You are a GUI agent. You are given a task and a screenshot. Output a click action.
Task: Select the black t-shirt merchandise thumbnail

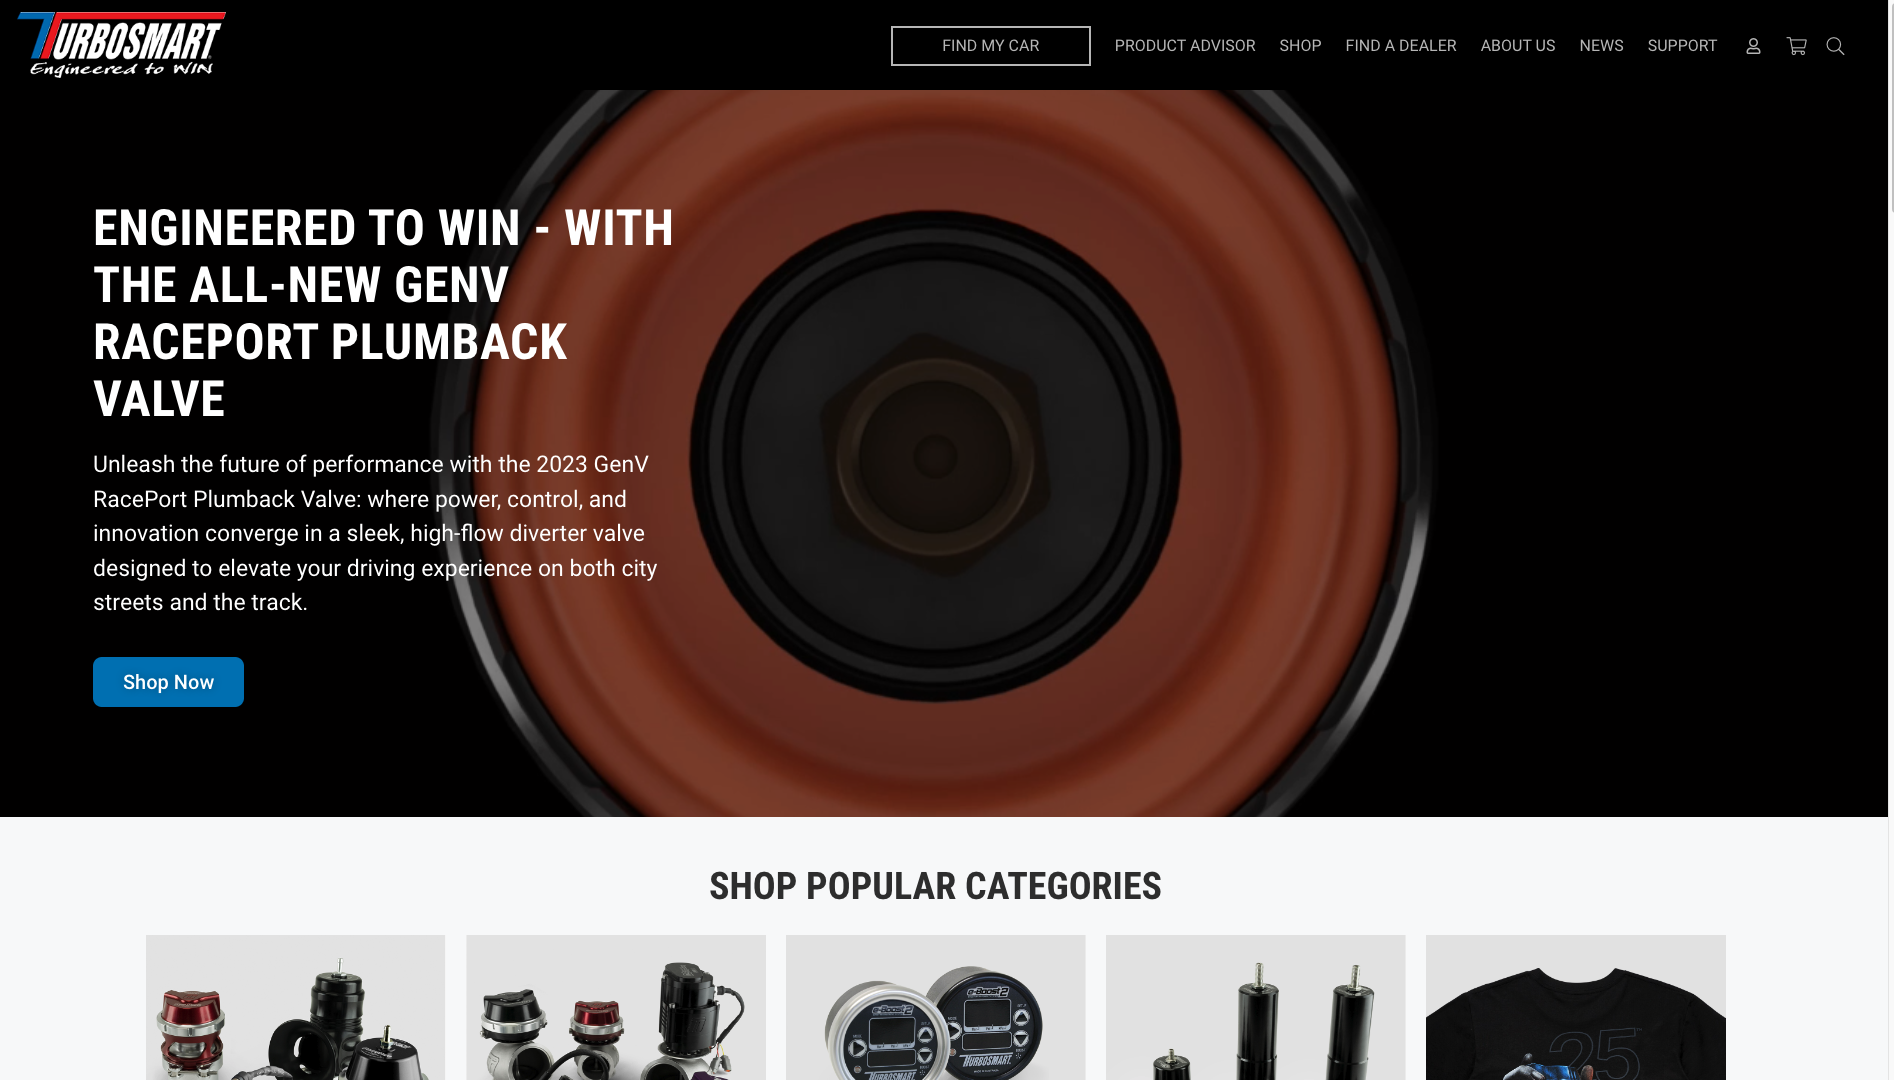[1575, 1007]
